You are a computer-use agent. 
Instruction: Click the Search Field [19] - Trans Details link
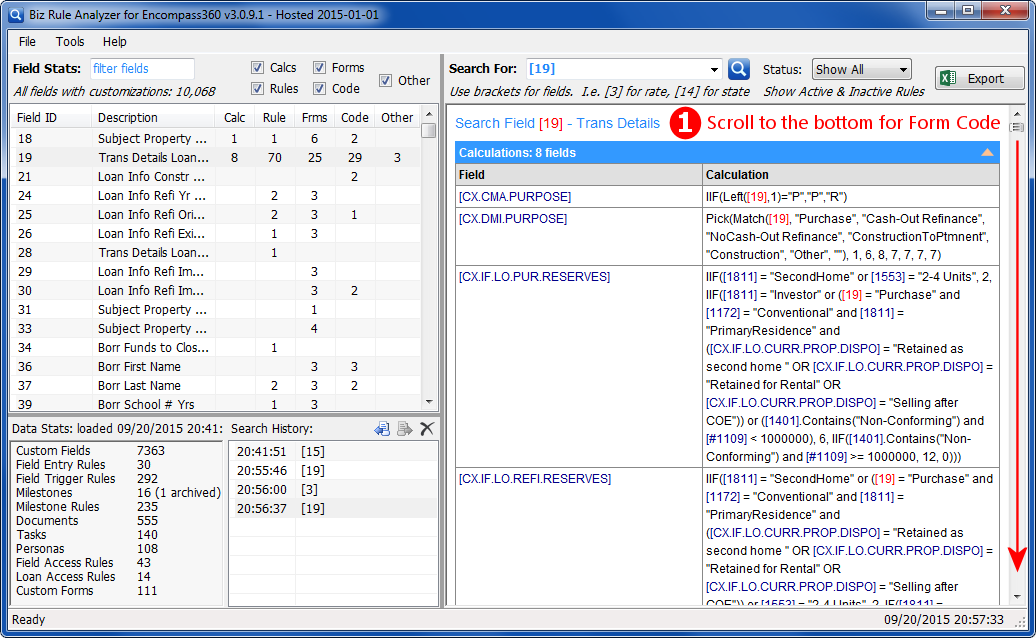pyautogui.click(x=558, y=124)
